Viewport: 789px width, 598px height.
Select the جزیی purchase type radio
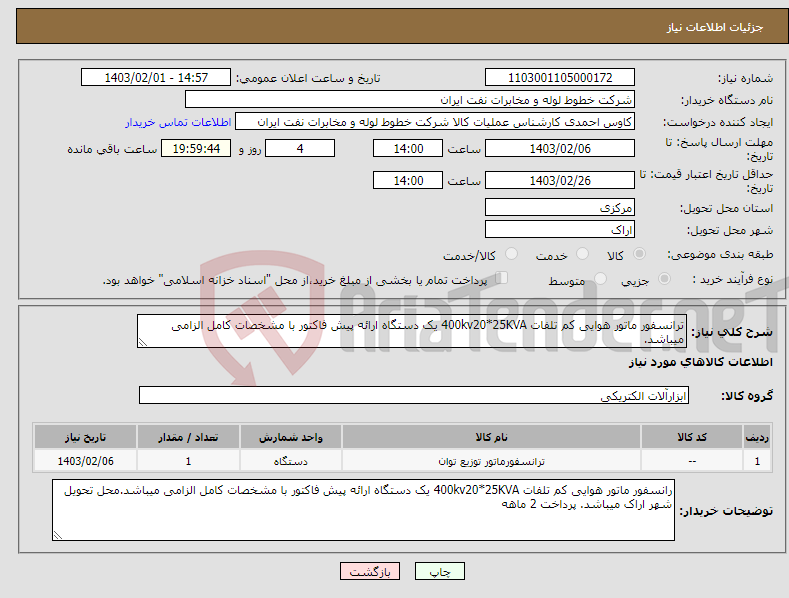pyautogui.click(x=664, y=278)
